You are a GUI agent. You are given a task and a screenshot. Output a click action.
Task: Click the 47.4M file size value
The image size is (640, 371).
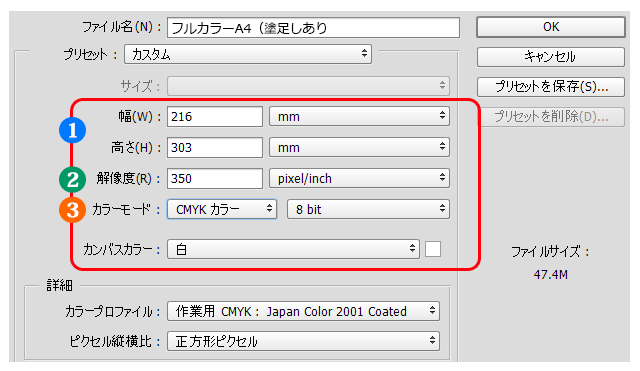tap(551, 275)
